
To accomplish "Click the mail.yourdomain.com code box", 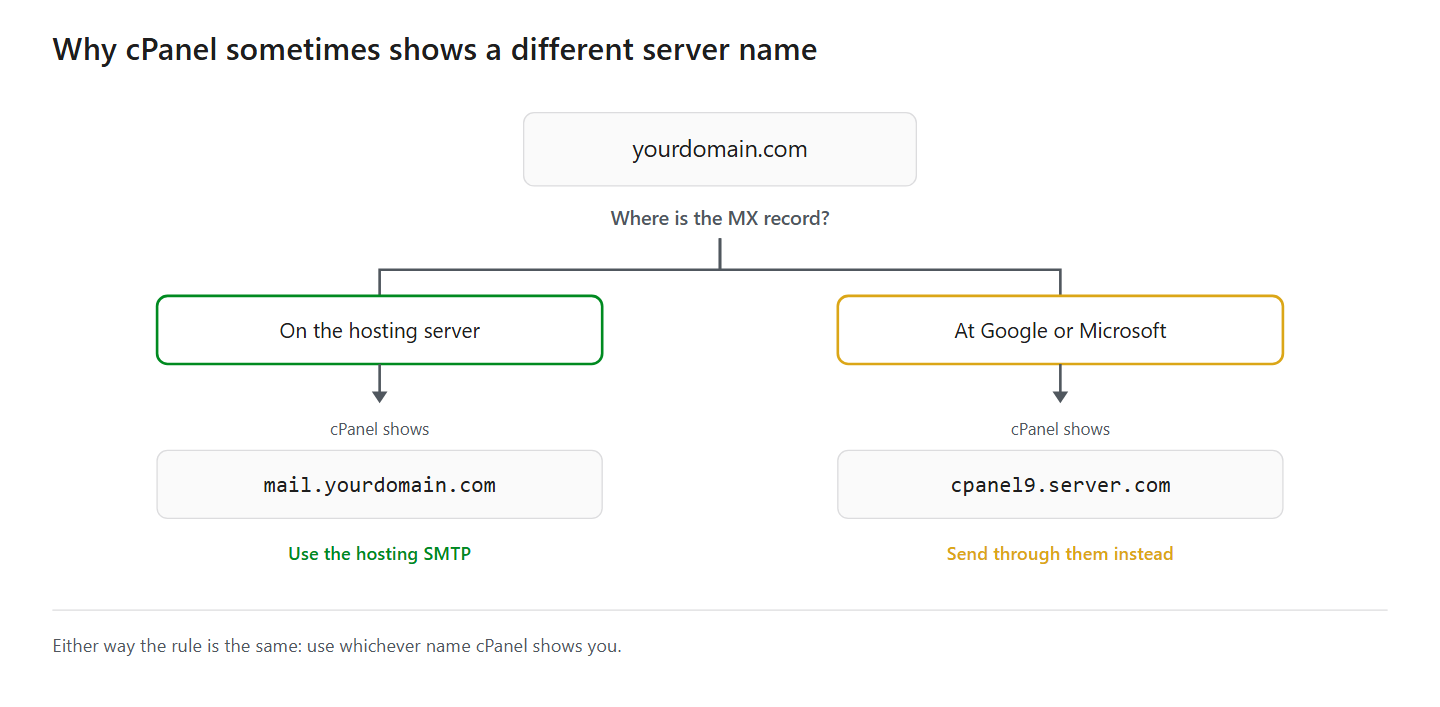I will pos(380,485).
